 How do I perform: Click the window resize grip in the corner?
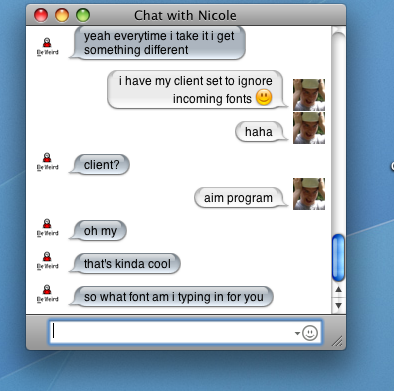(337, 341)
